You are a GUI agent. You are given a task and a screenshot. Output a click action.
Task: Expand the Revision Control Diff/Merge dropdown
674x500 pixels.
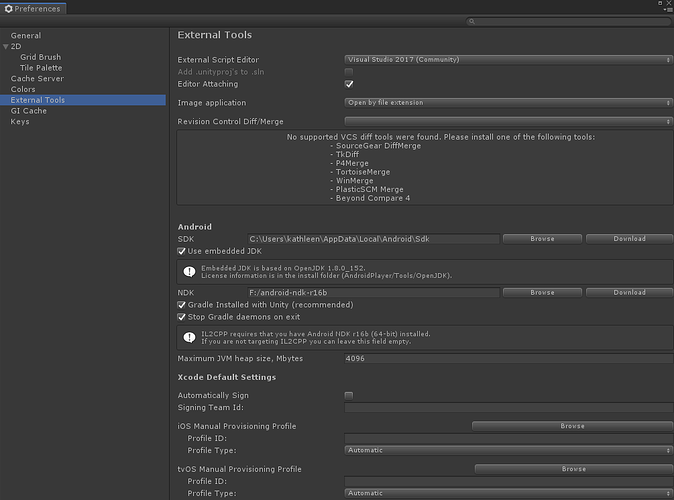pos(507,121)
